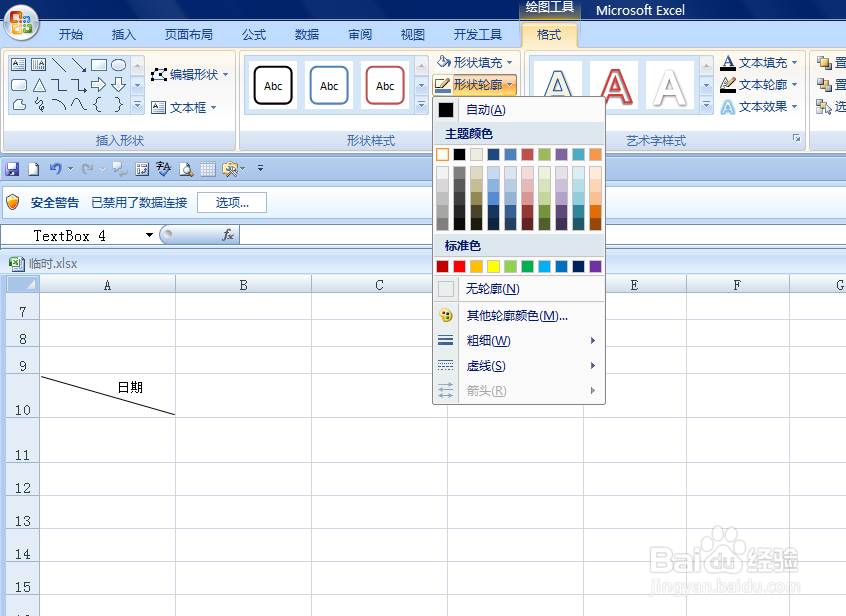846x616 pixels.
Task: Switch to 开发工具 tab
Action: point(477,35)
